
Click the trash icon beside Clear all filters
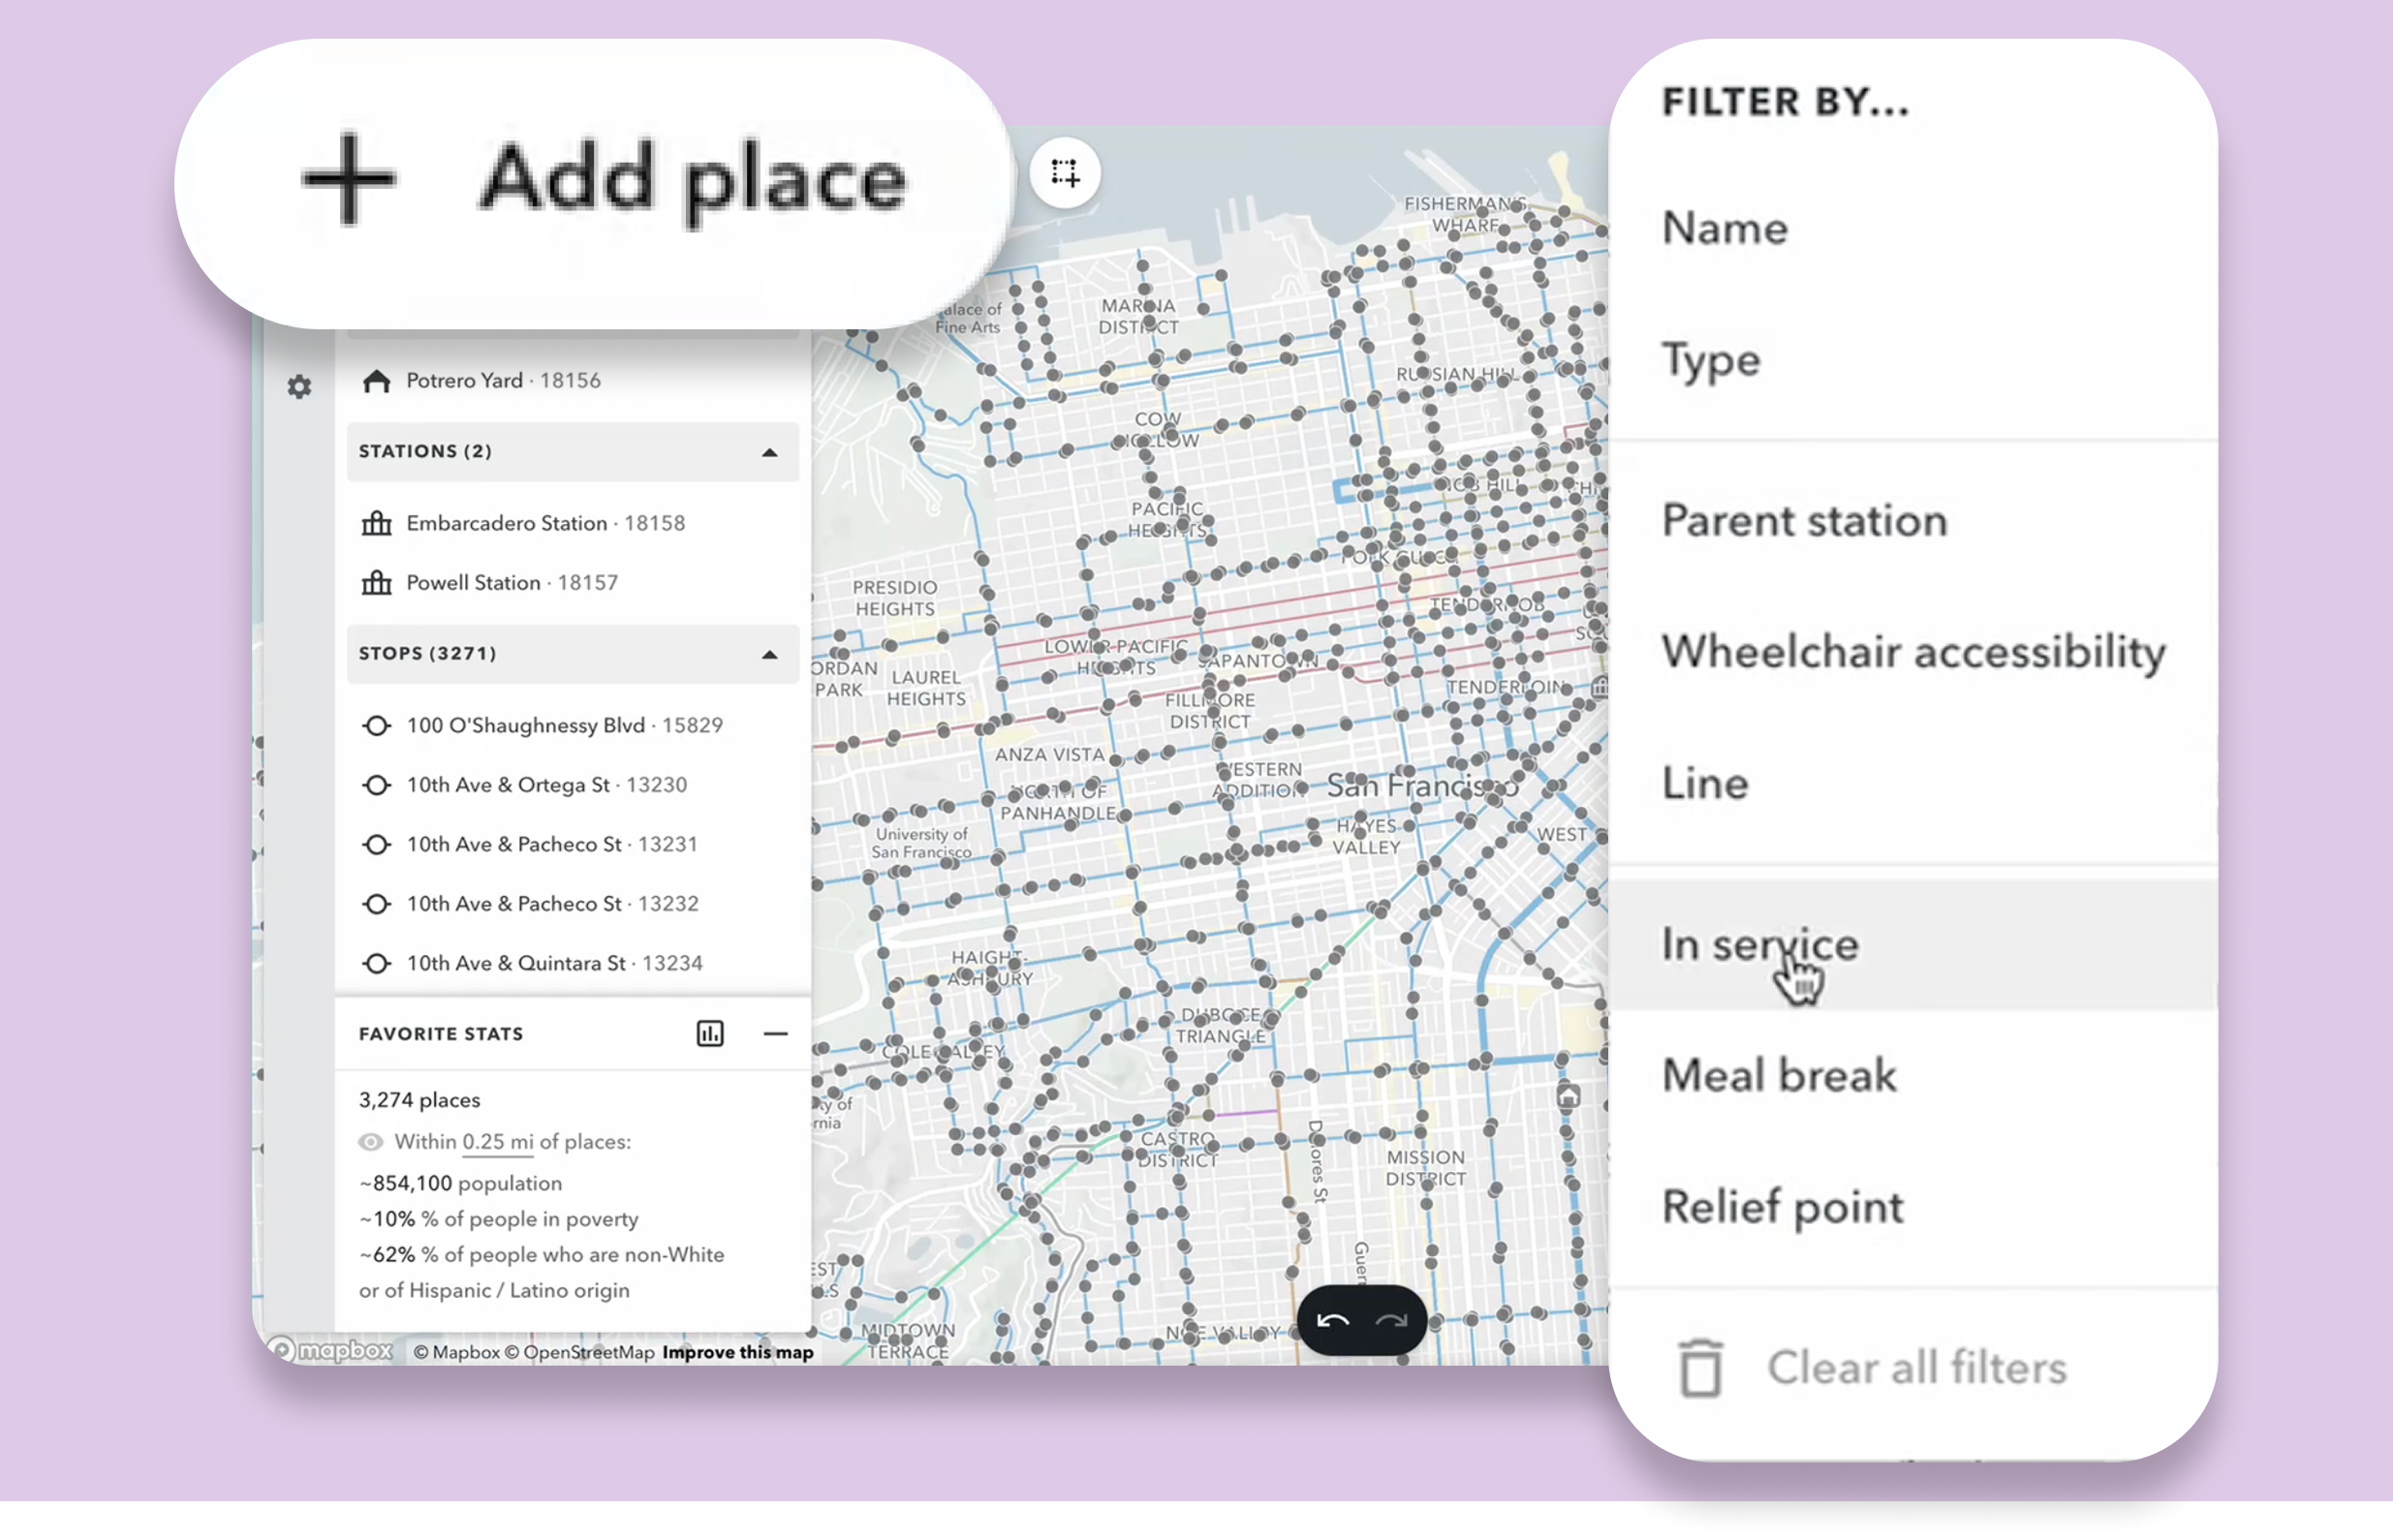(1700, 1368)
